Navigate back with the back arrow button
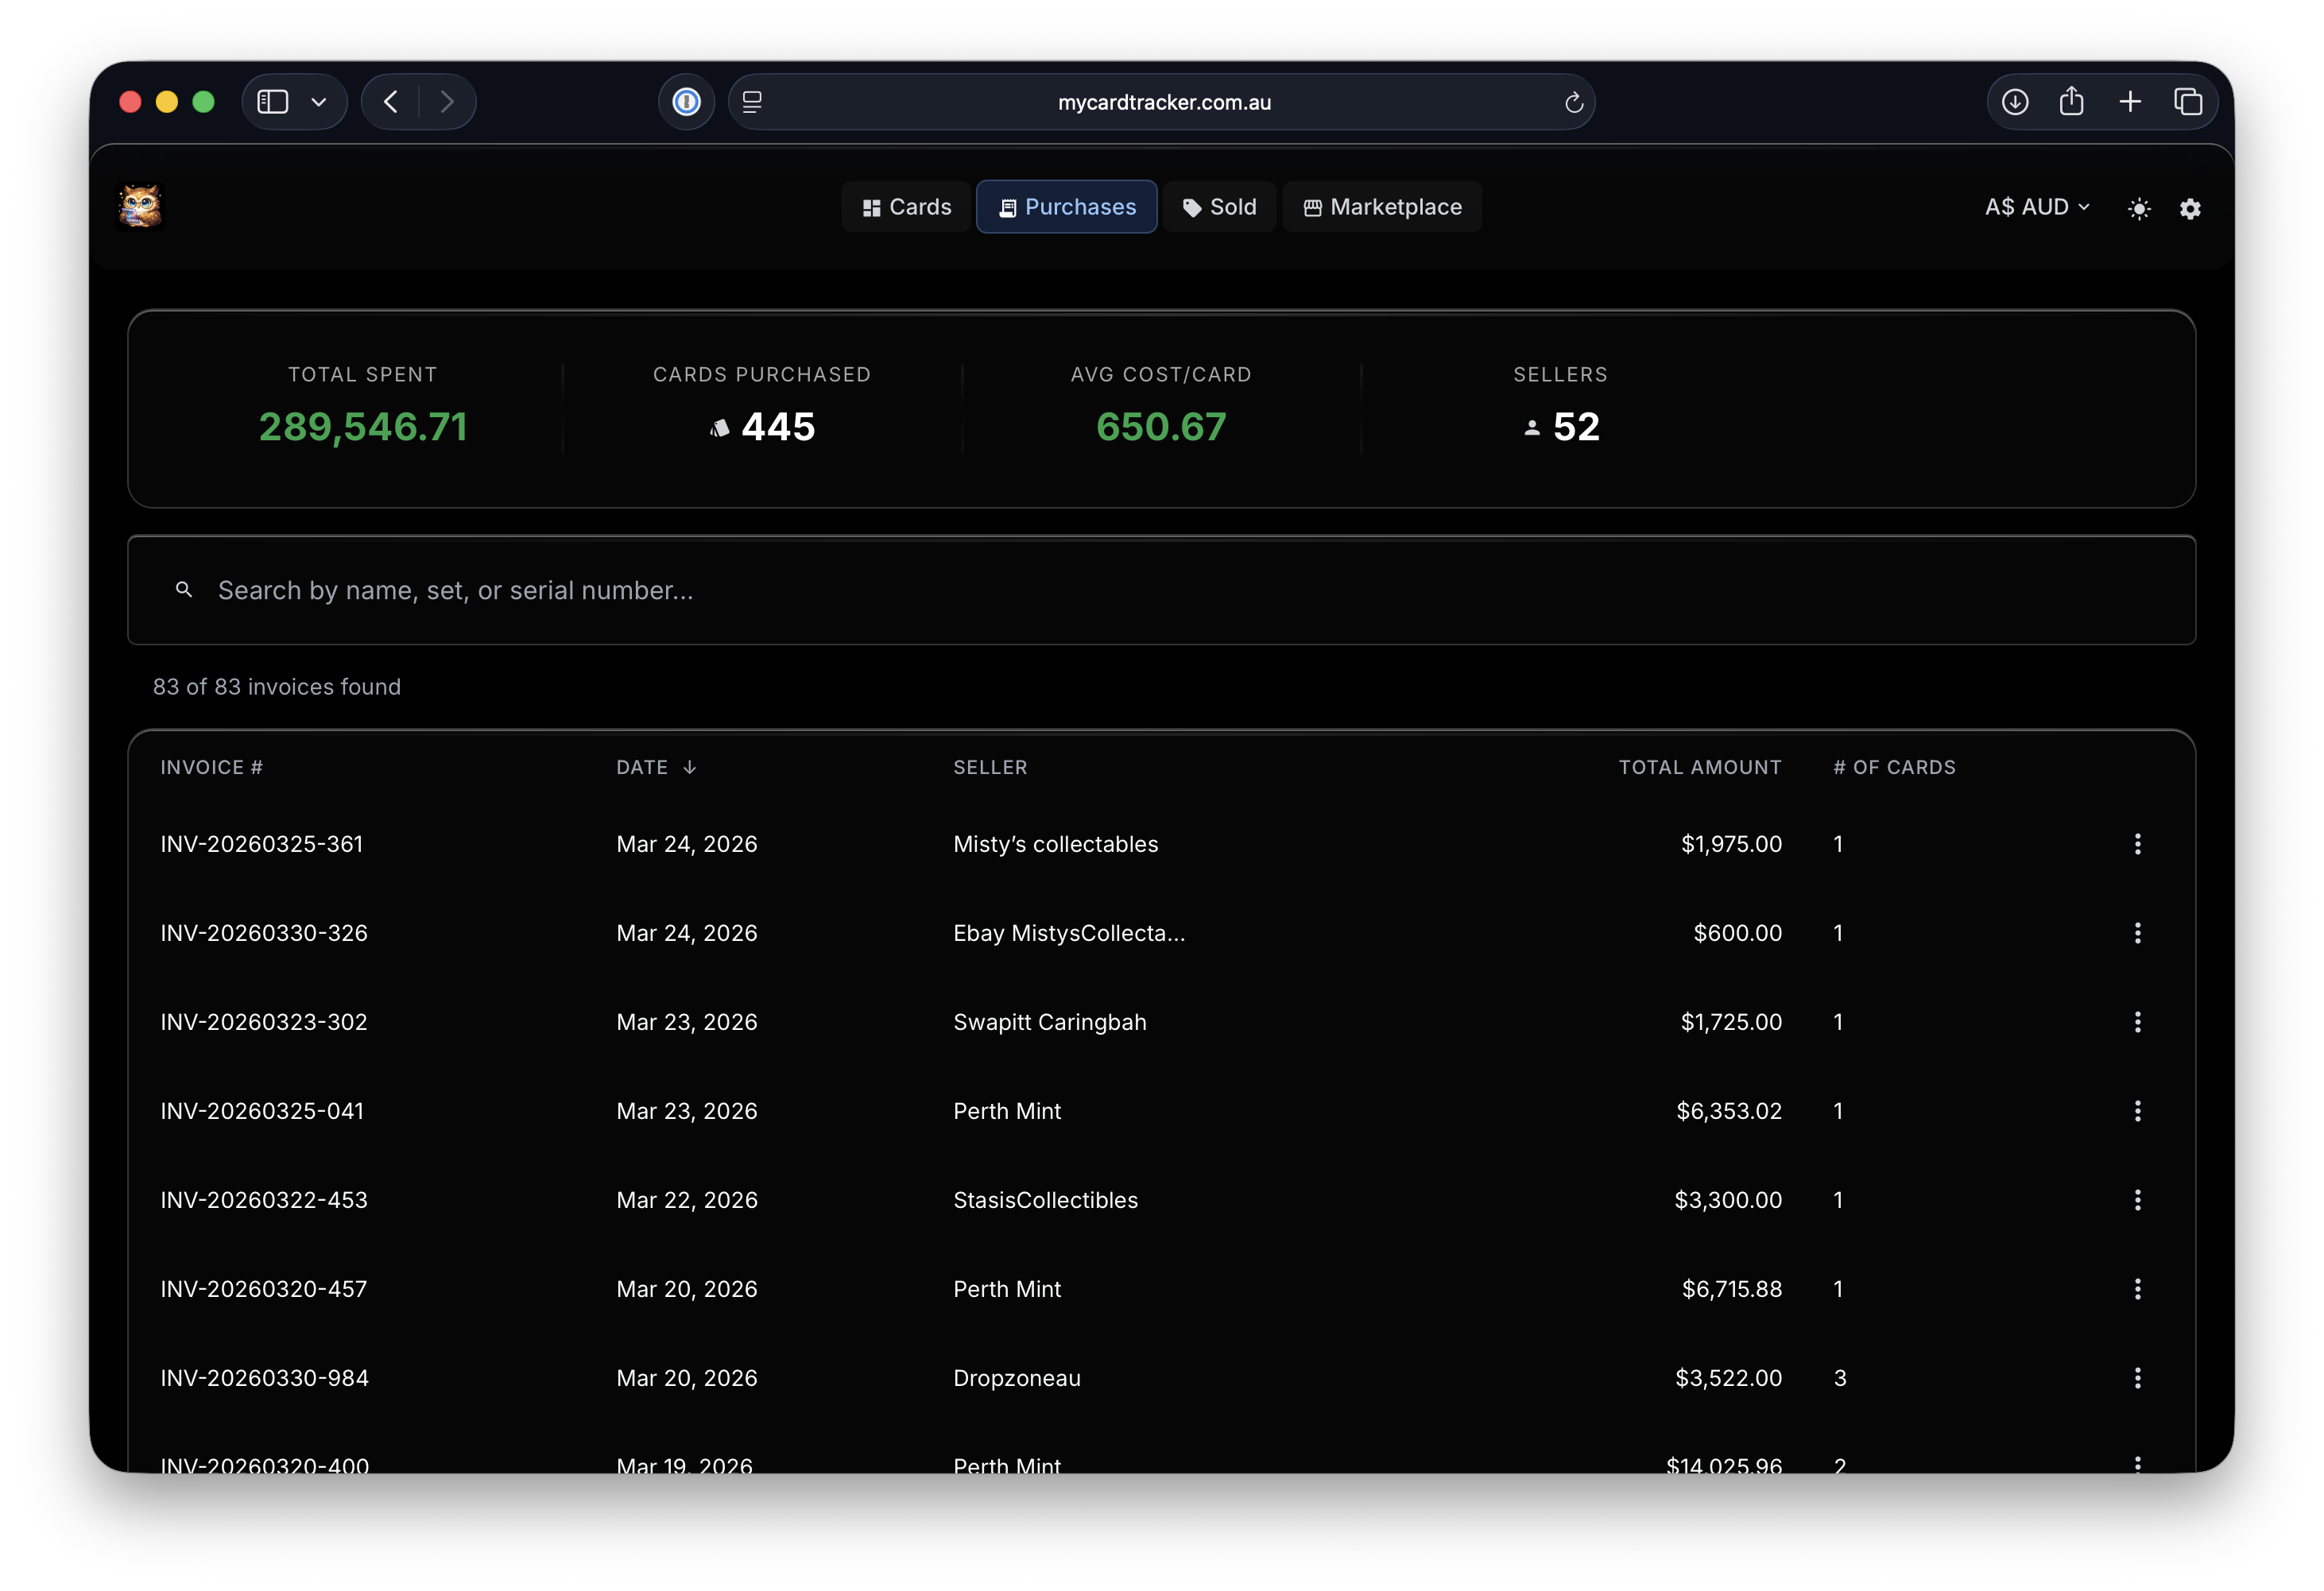The height and width of the screenshot is (1591, 2324). tap(390, 101)
